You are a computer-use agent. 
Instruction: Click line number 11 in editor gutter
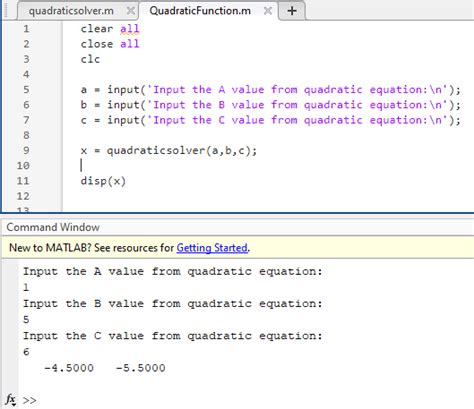point(23,181)
